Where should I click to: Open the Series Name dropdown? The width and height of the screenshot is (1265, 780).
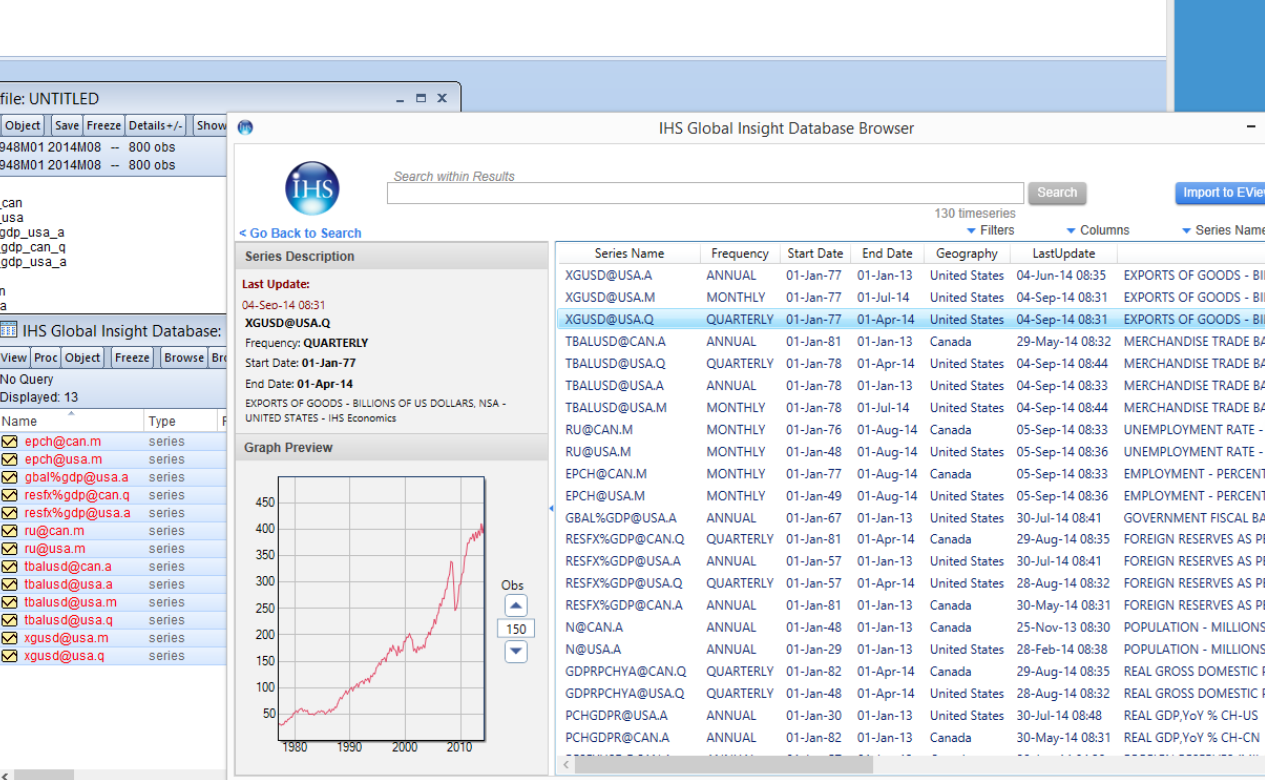(x=1223, y=230)
